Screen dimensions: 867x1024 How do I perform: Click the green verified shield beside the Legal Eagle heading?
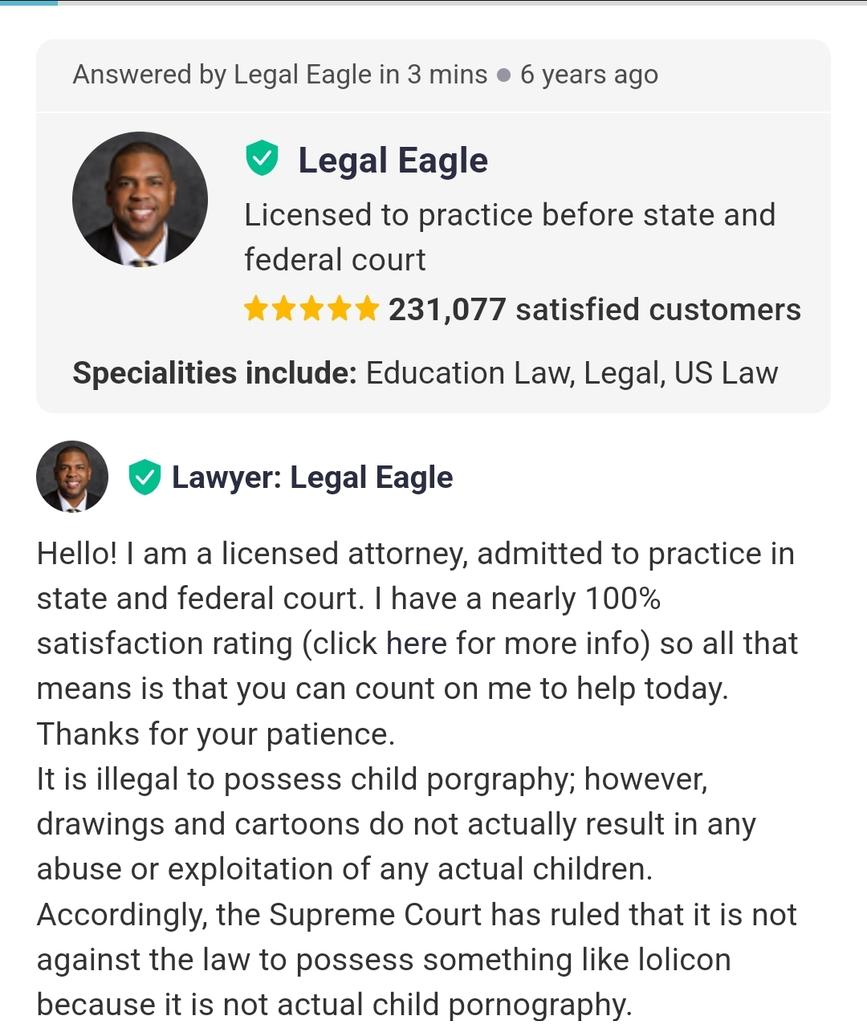pyautogui.click(x=262, y=159)
